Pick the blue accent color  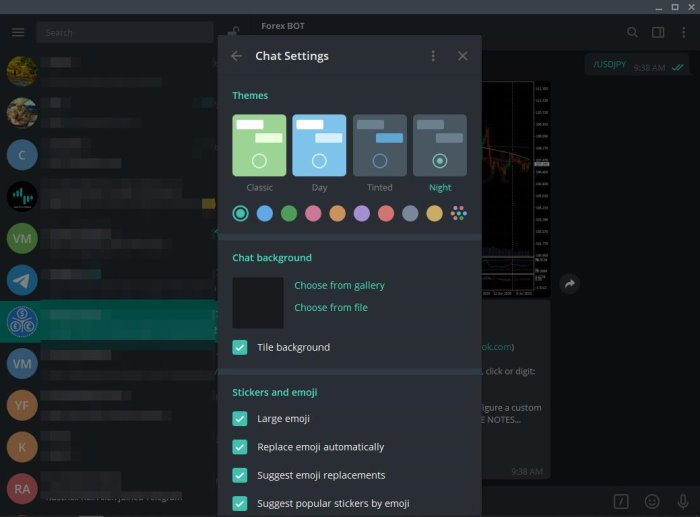pyautogui.click(x=265, y=213)
